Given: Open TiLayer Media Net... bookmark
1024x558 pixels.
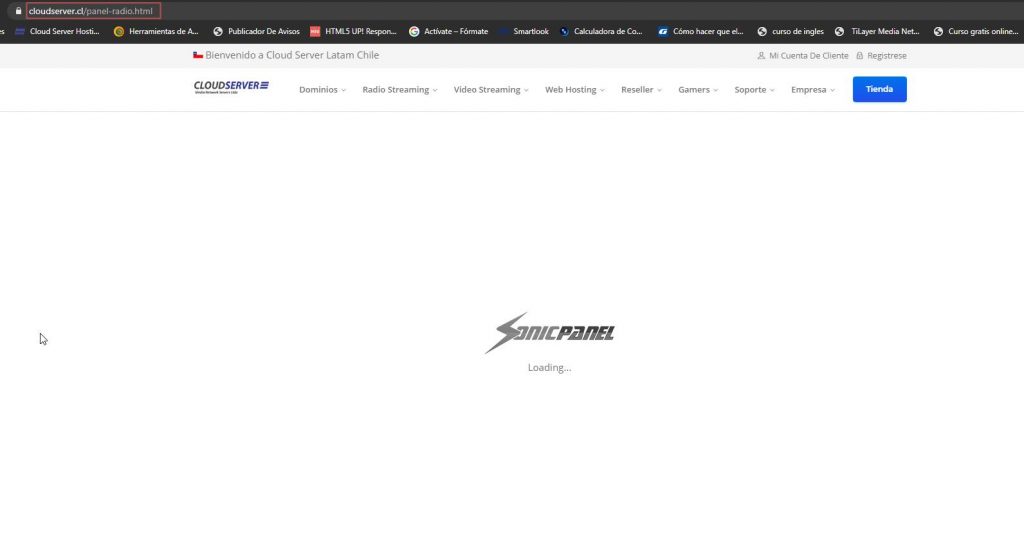Looking at the screenshot, I should [x=877, y=31].
